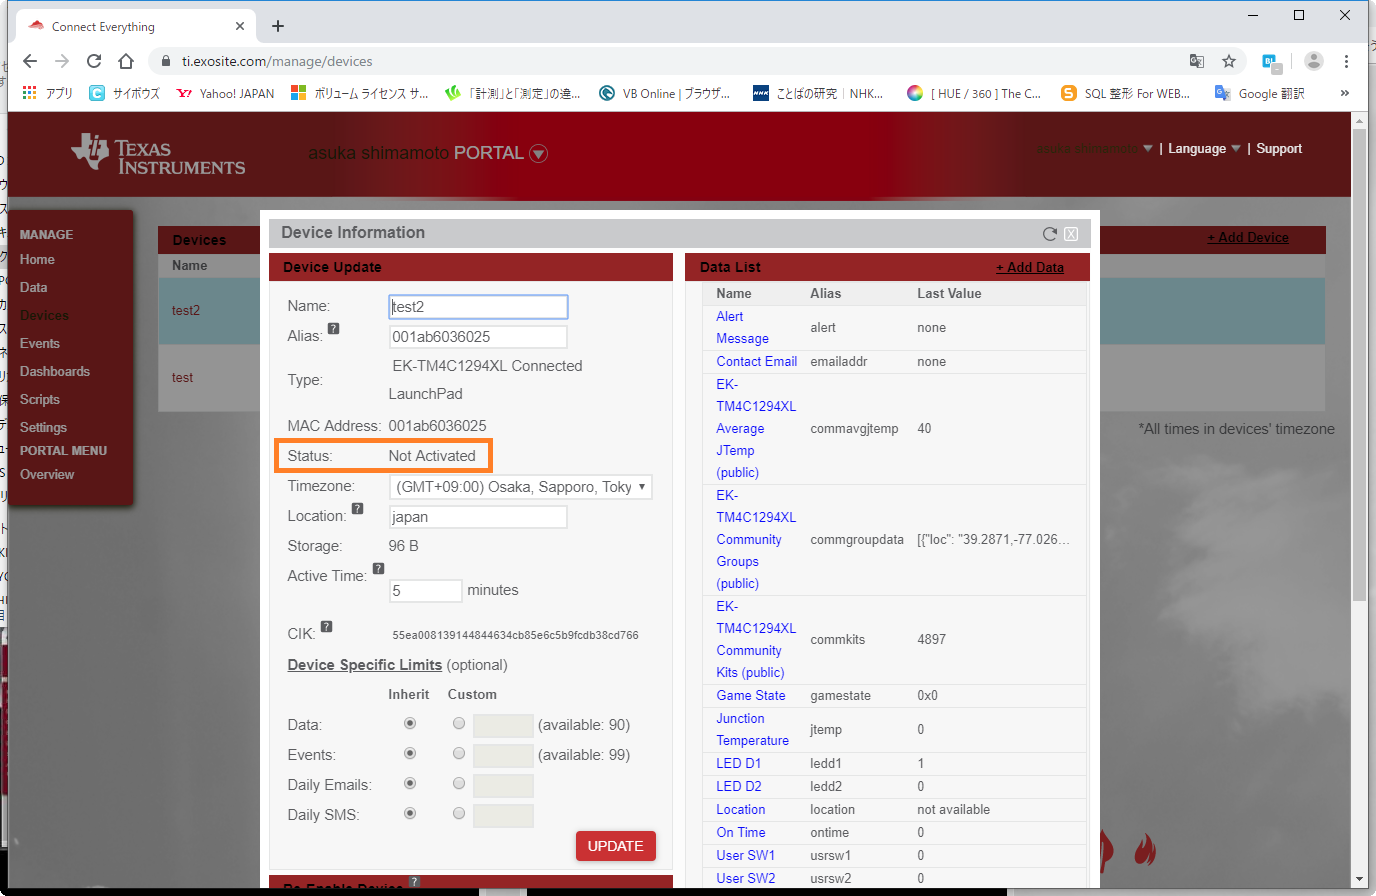
Task: Select Custom for Data limit
Action: (x=459, y=723)
